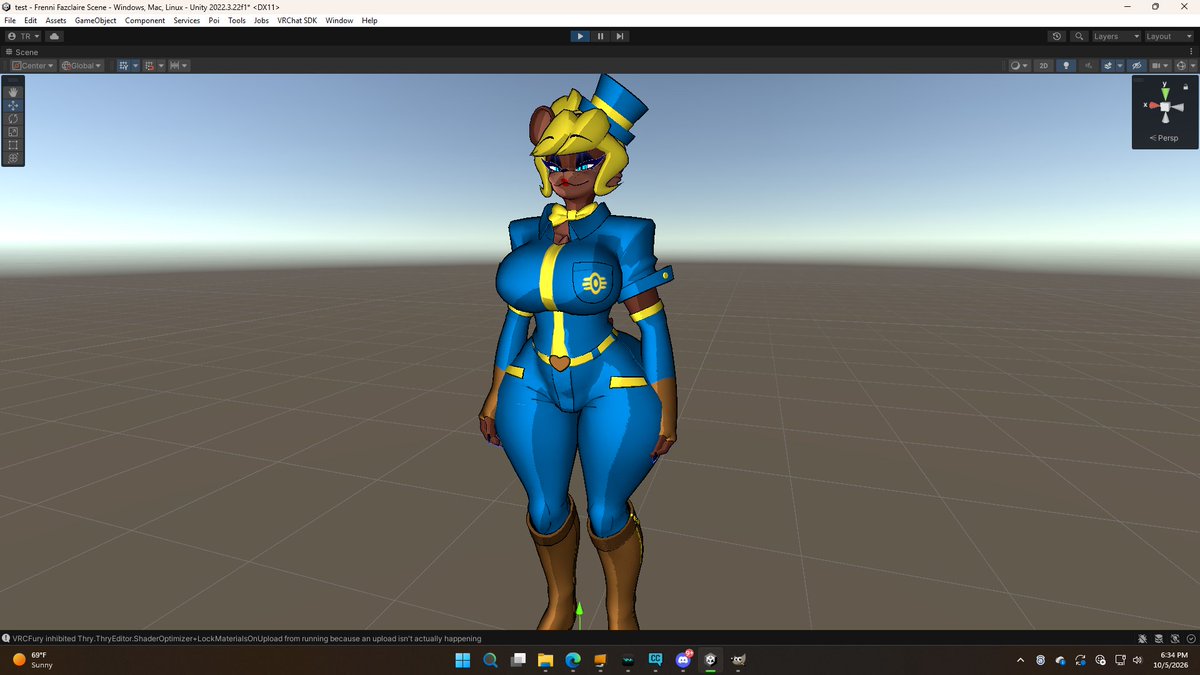Select the Rect transform tool
The height and width of the screenshot is (675, 1200).
pos(13,144)
